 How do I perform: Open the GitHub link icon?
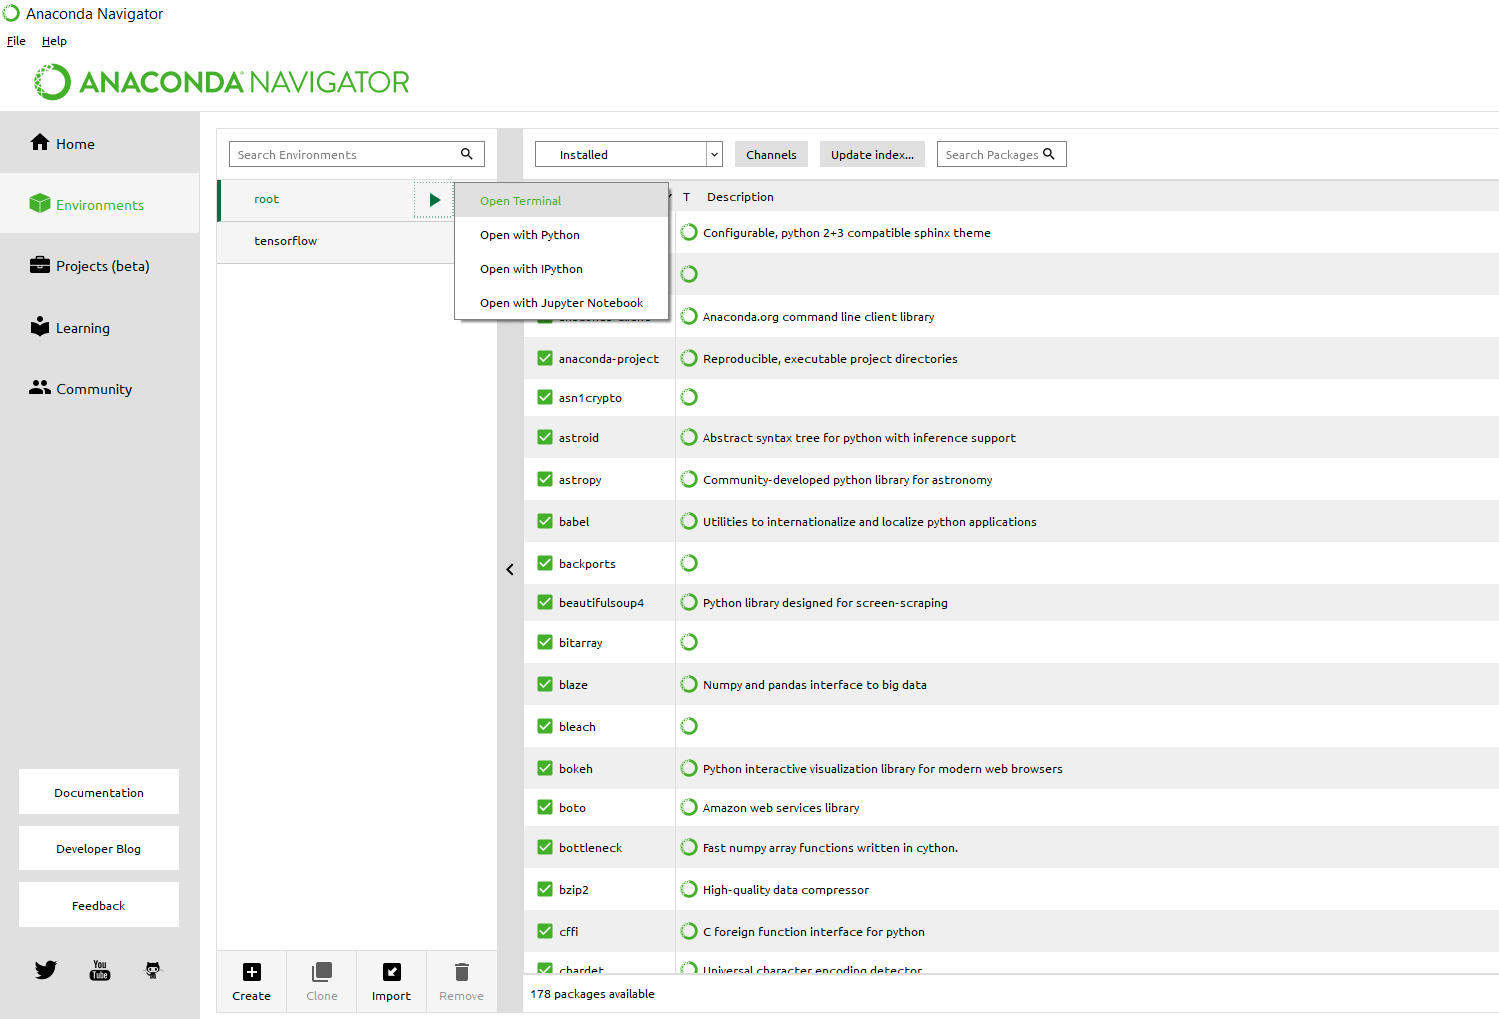[153, 970]
